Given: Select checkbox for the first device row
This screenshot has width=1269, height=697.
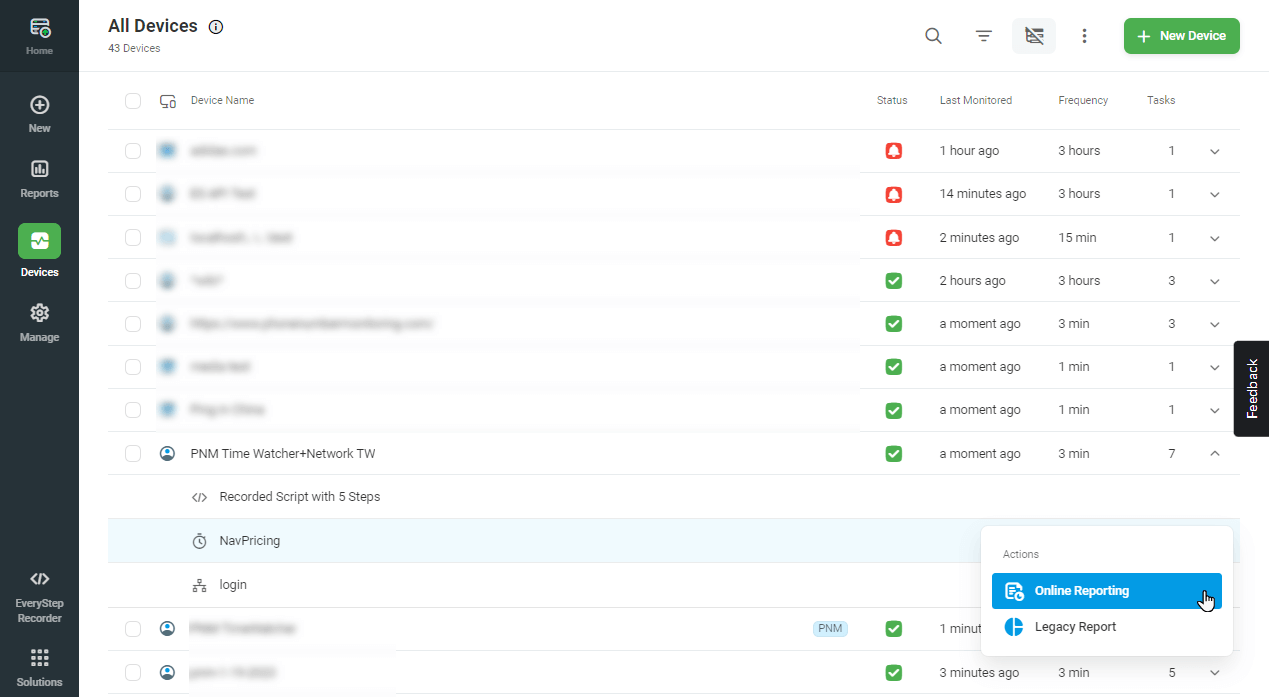Looking at the screenshot, I should pyautogui.click(x=133, y=151).
